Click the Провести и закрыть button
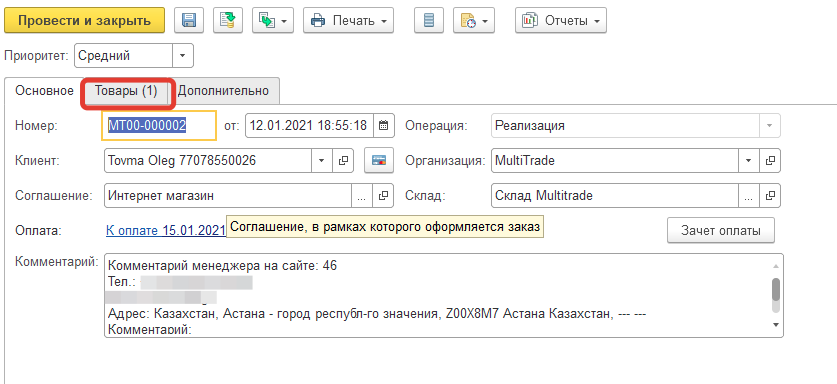837x384 pixels. point(84,21)
